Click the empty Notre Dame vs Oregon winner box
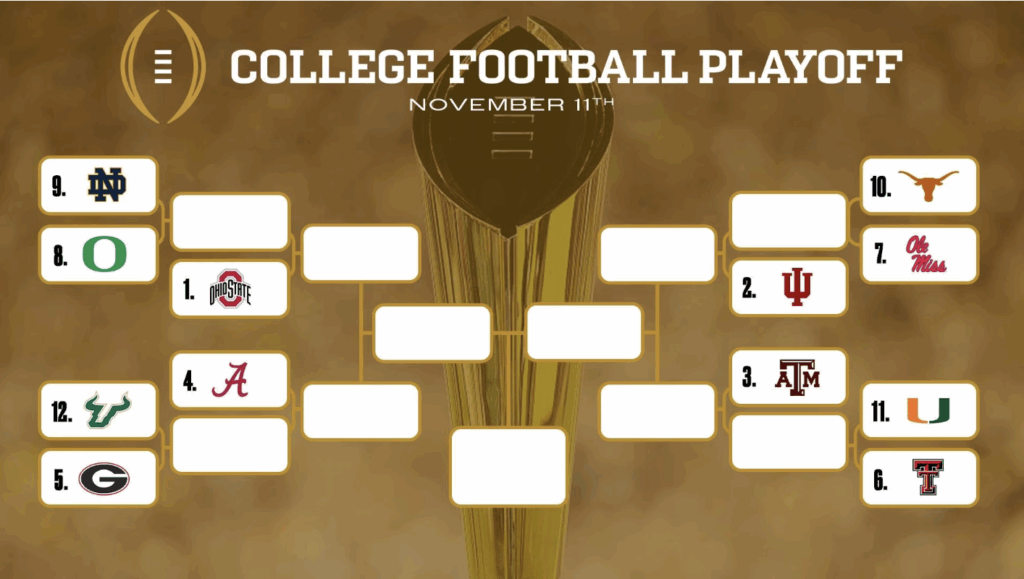 coord(230,222)
